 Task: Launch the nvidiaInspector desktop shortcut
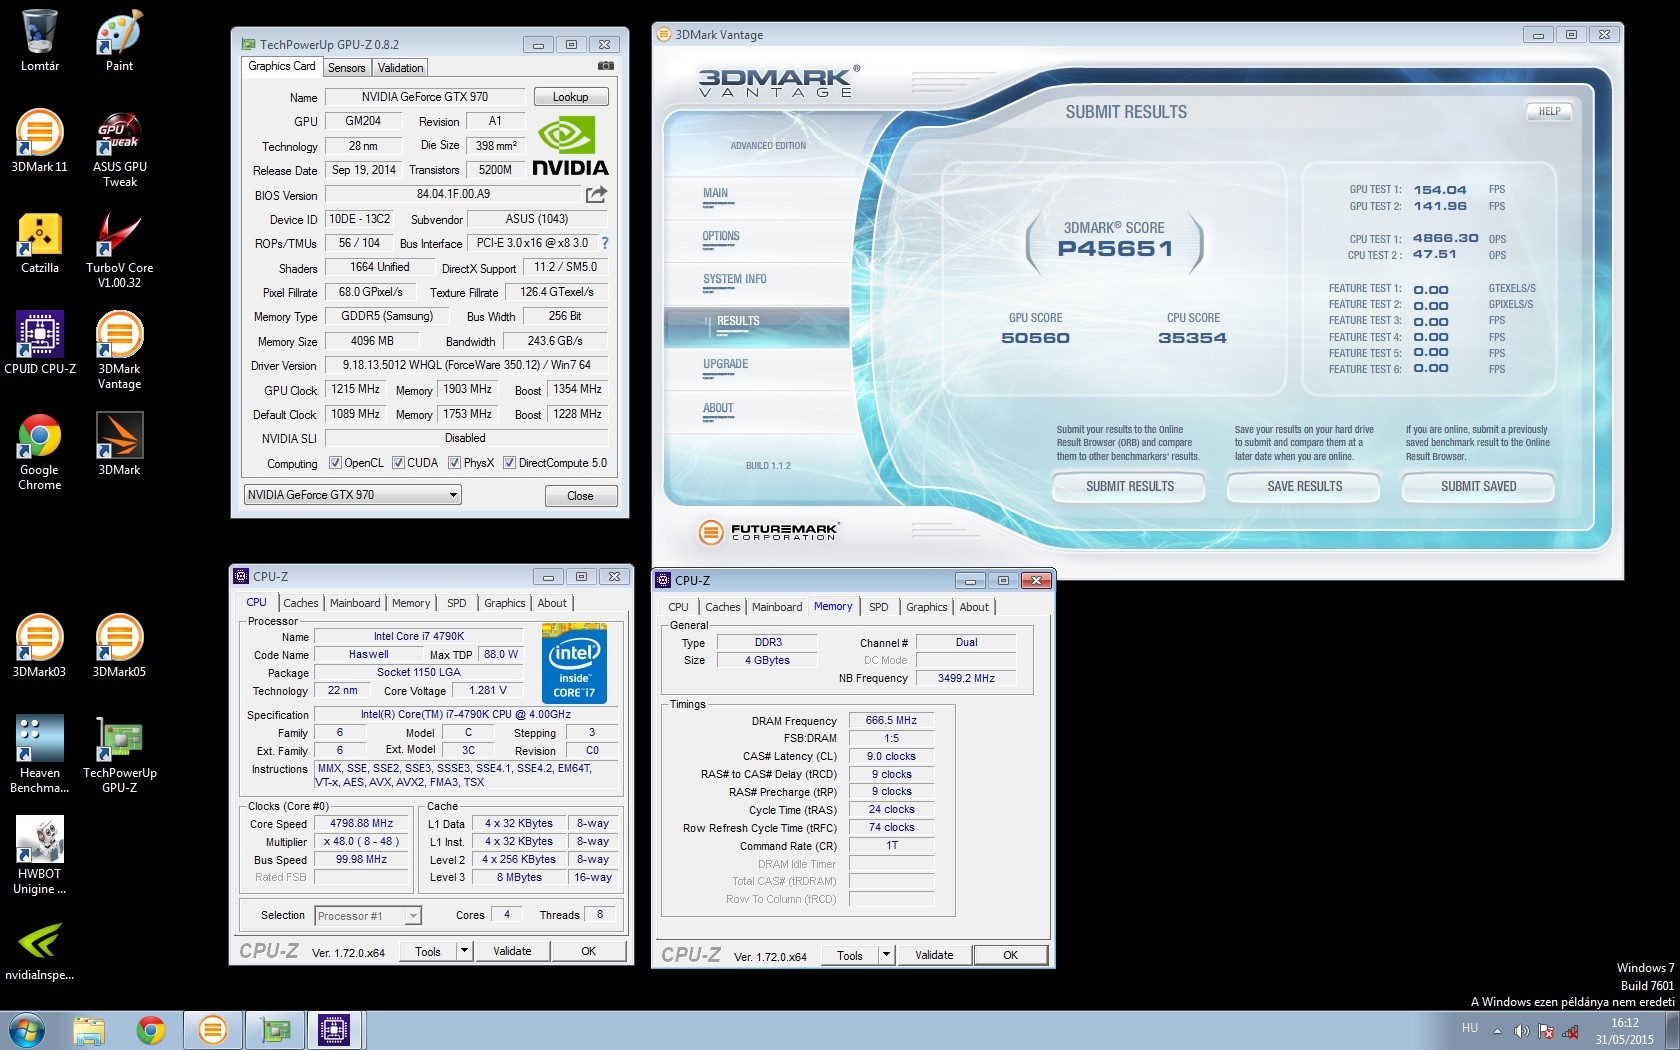tap(40, 950)
